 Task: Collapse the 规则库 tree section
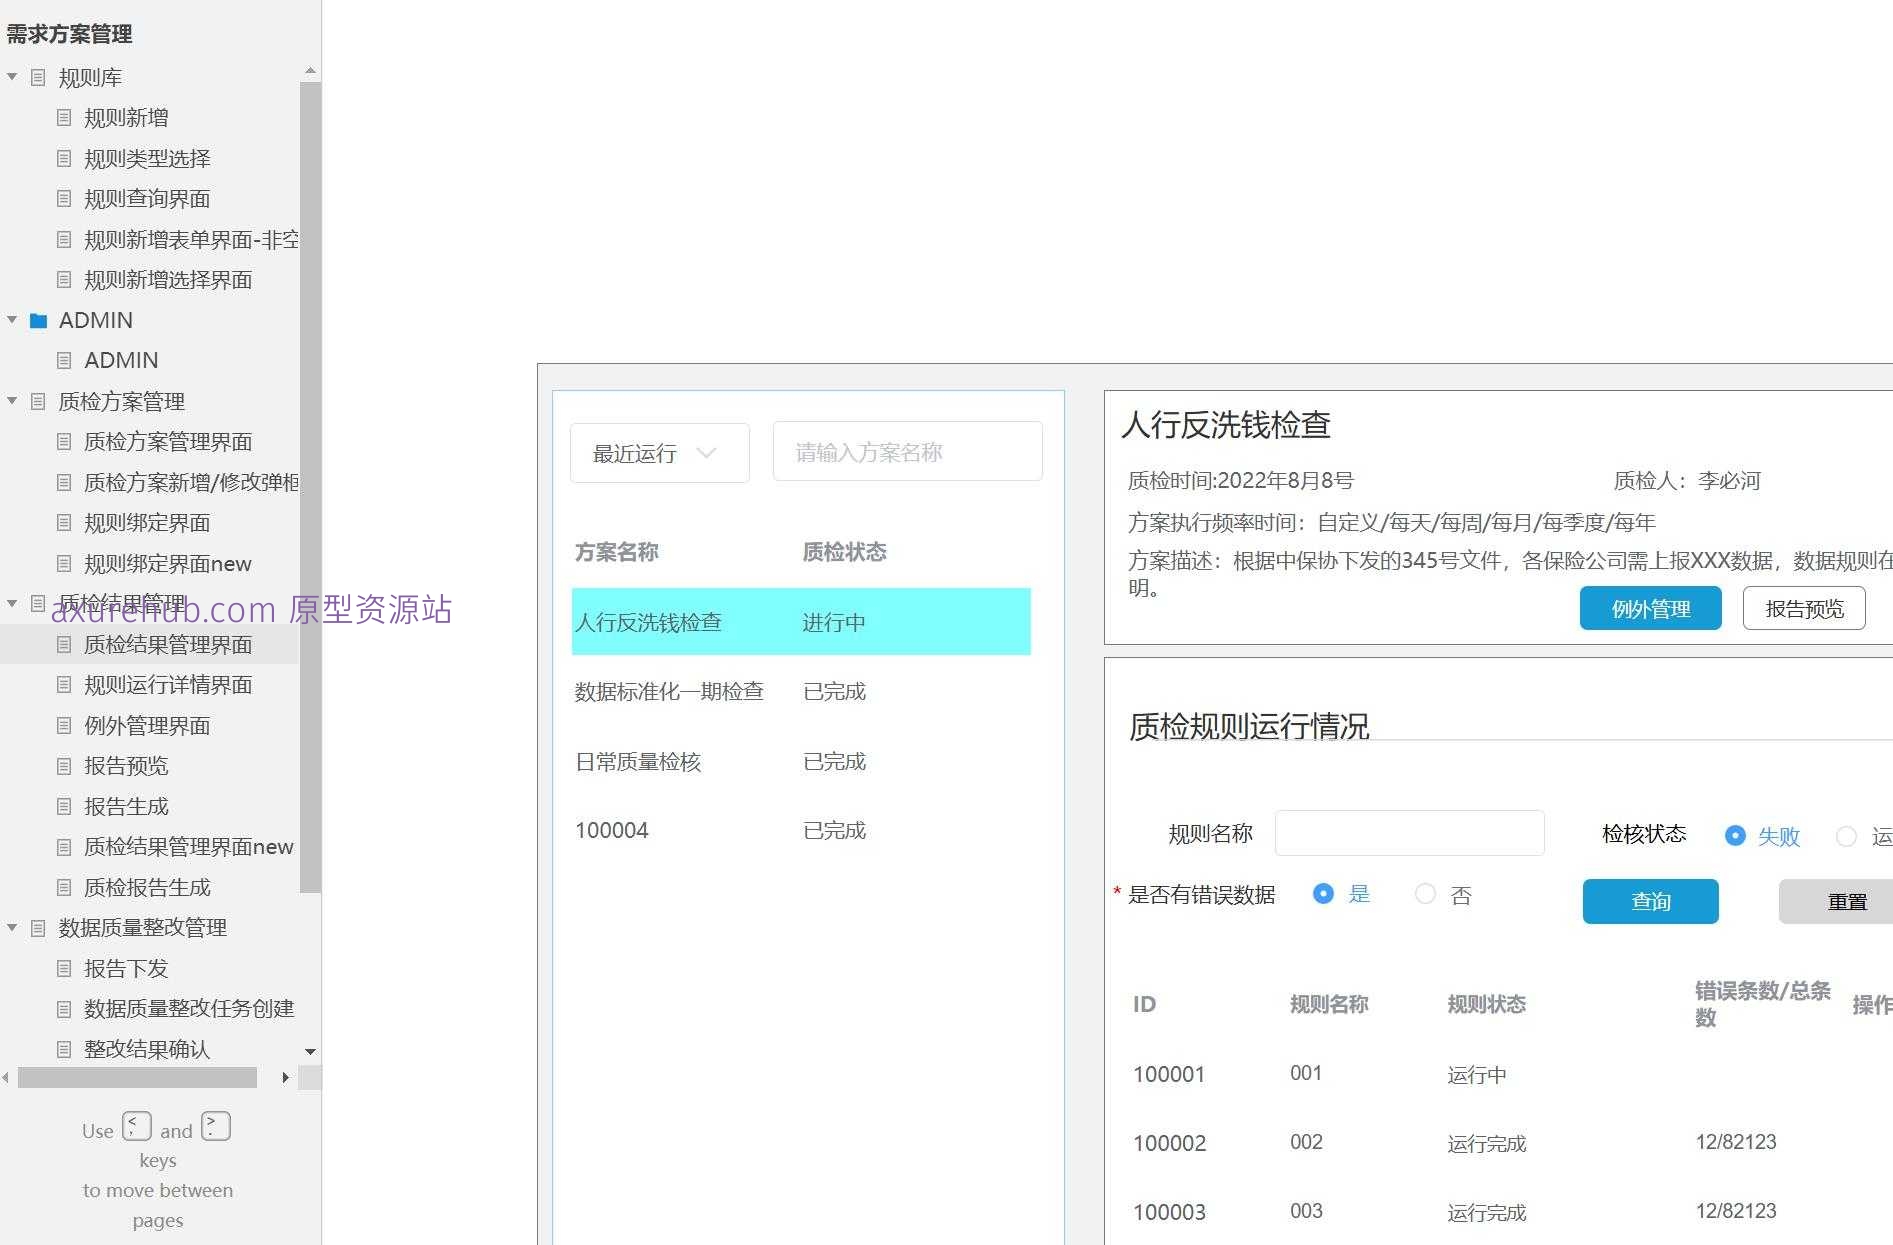click(12, 77)
